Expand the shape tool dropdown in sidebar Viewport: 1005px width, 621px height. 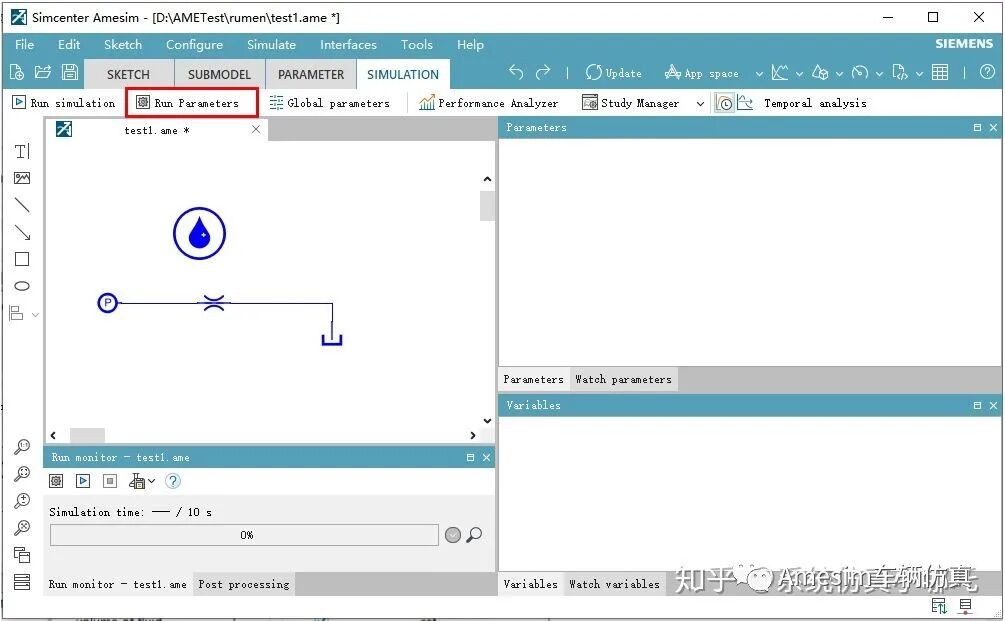coord(36,313)
